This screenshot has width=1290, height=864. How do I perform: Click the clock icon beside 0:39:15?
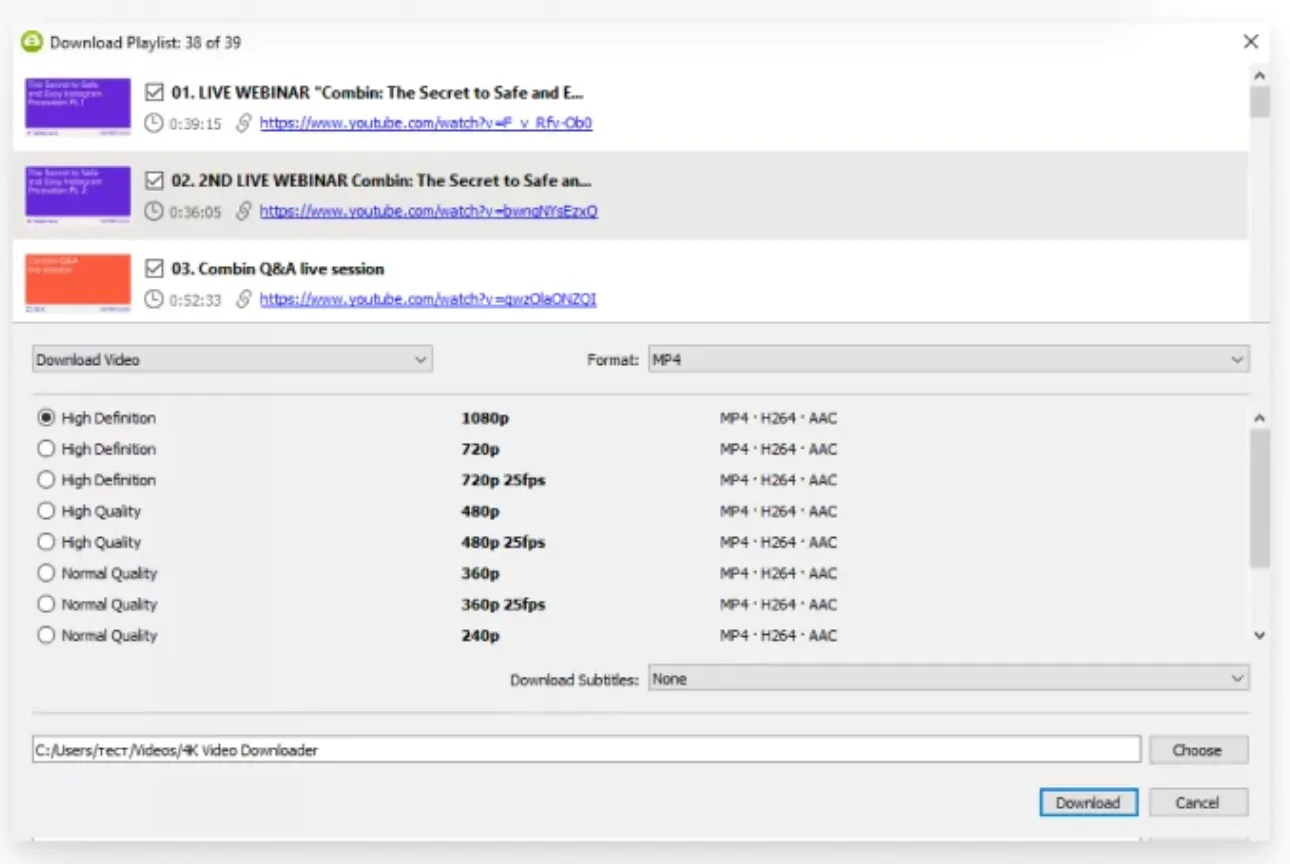[153, 123]
